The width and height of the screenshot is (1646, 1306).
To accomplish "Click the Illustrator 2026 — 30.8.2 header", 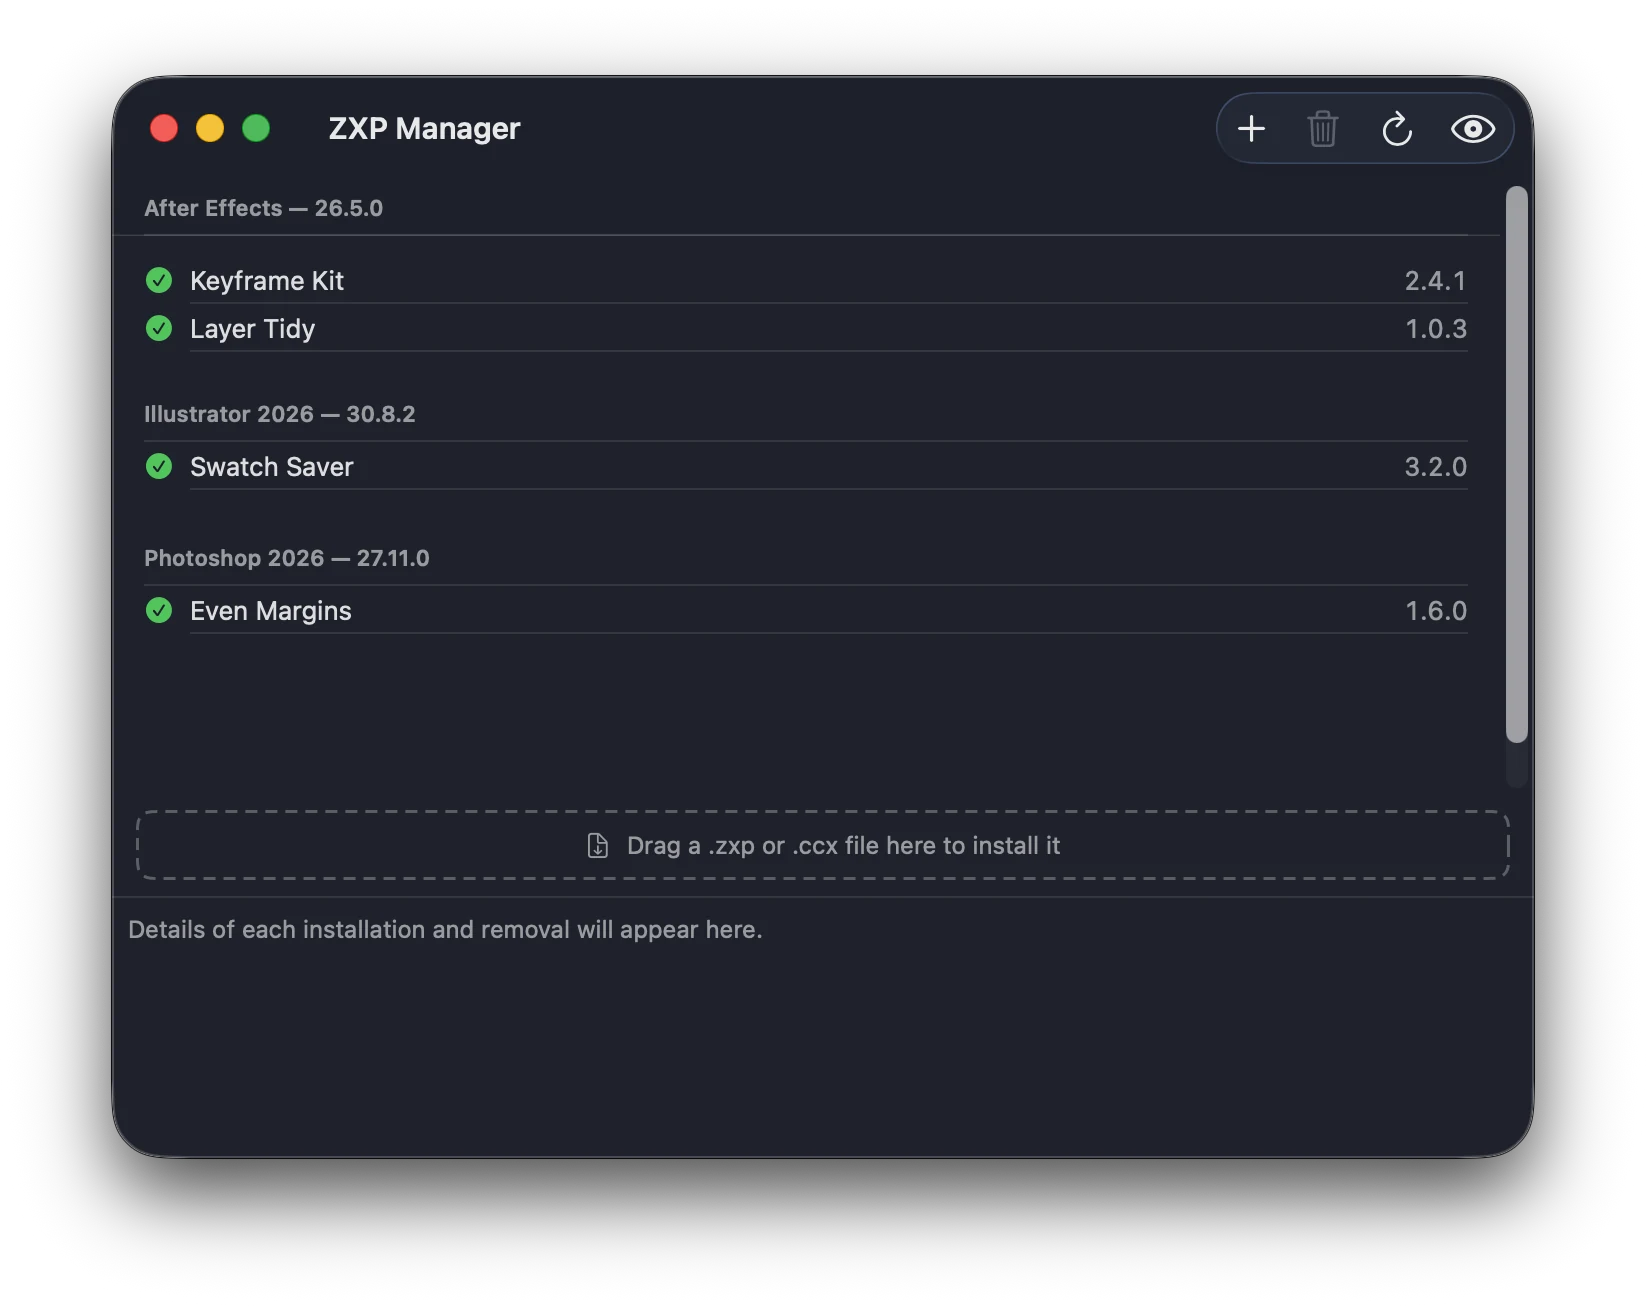I will [x=279, y=414].
